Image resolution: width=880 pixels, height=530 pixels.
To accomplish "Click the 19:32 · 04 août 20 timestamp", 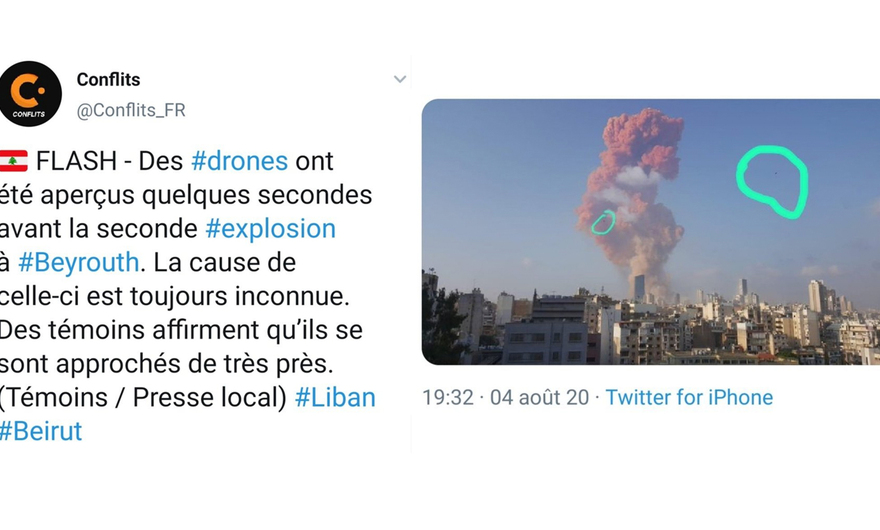I will 506,398.
